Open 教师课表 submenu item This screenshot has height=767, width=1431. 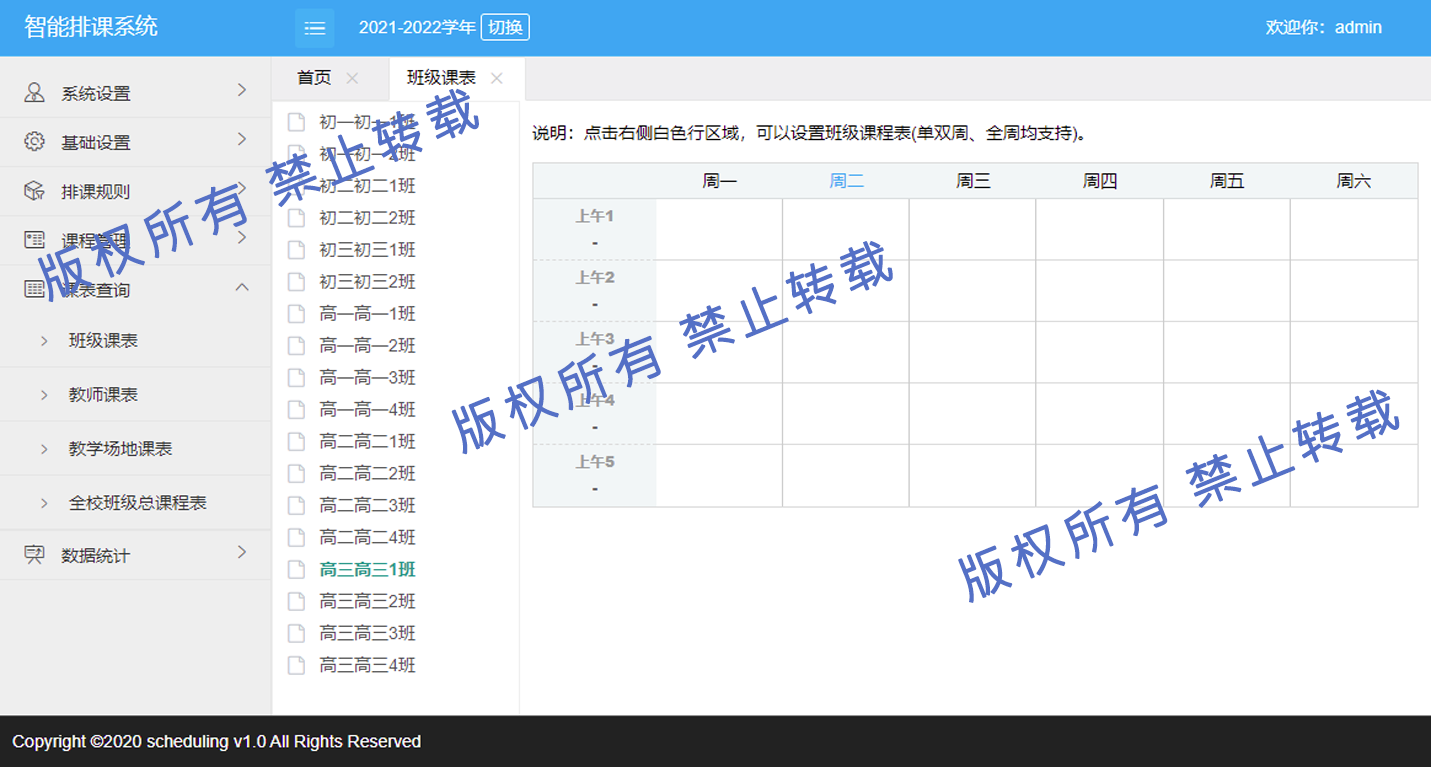[103, 395]
